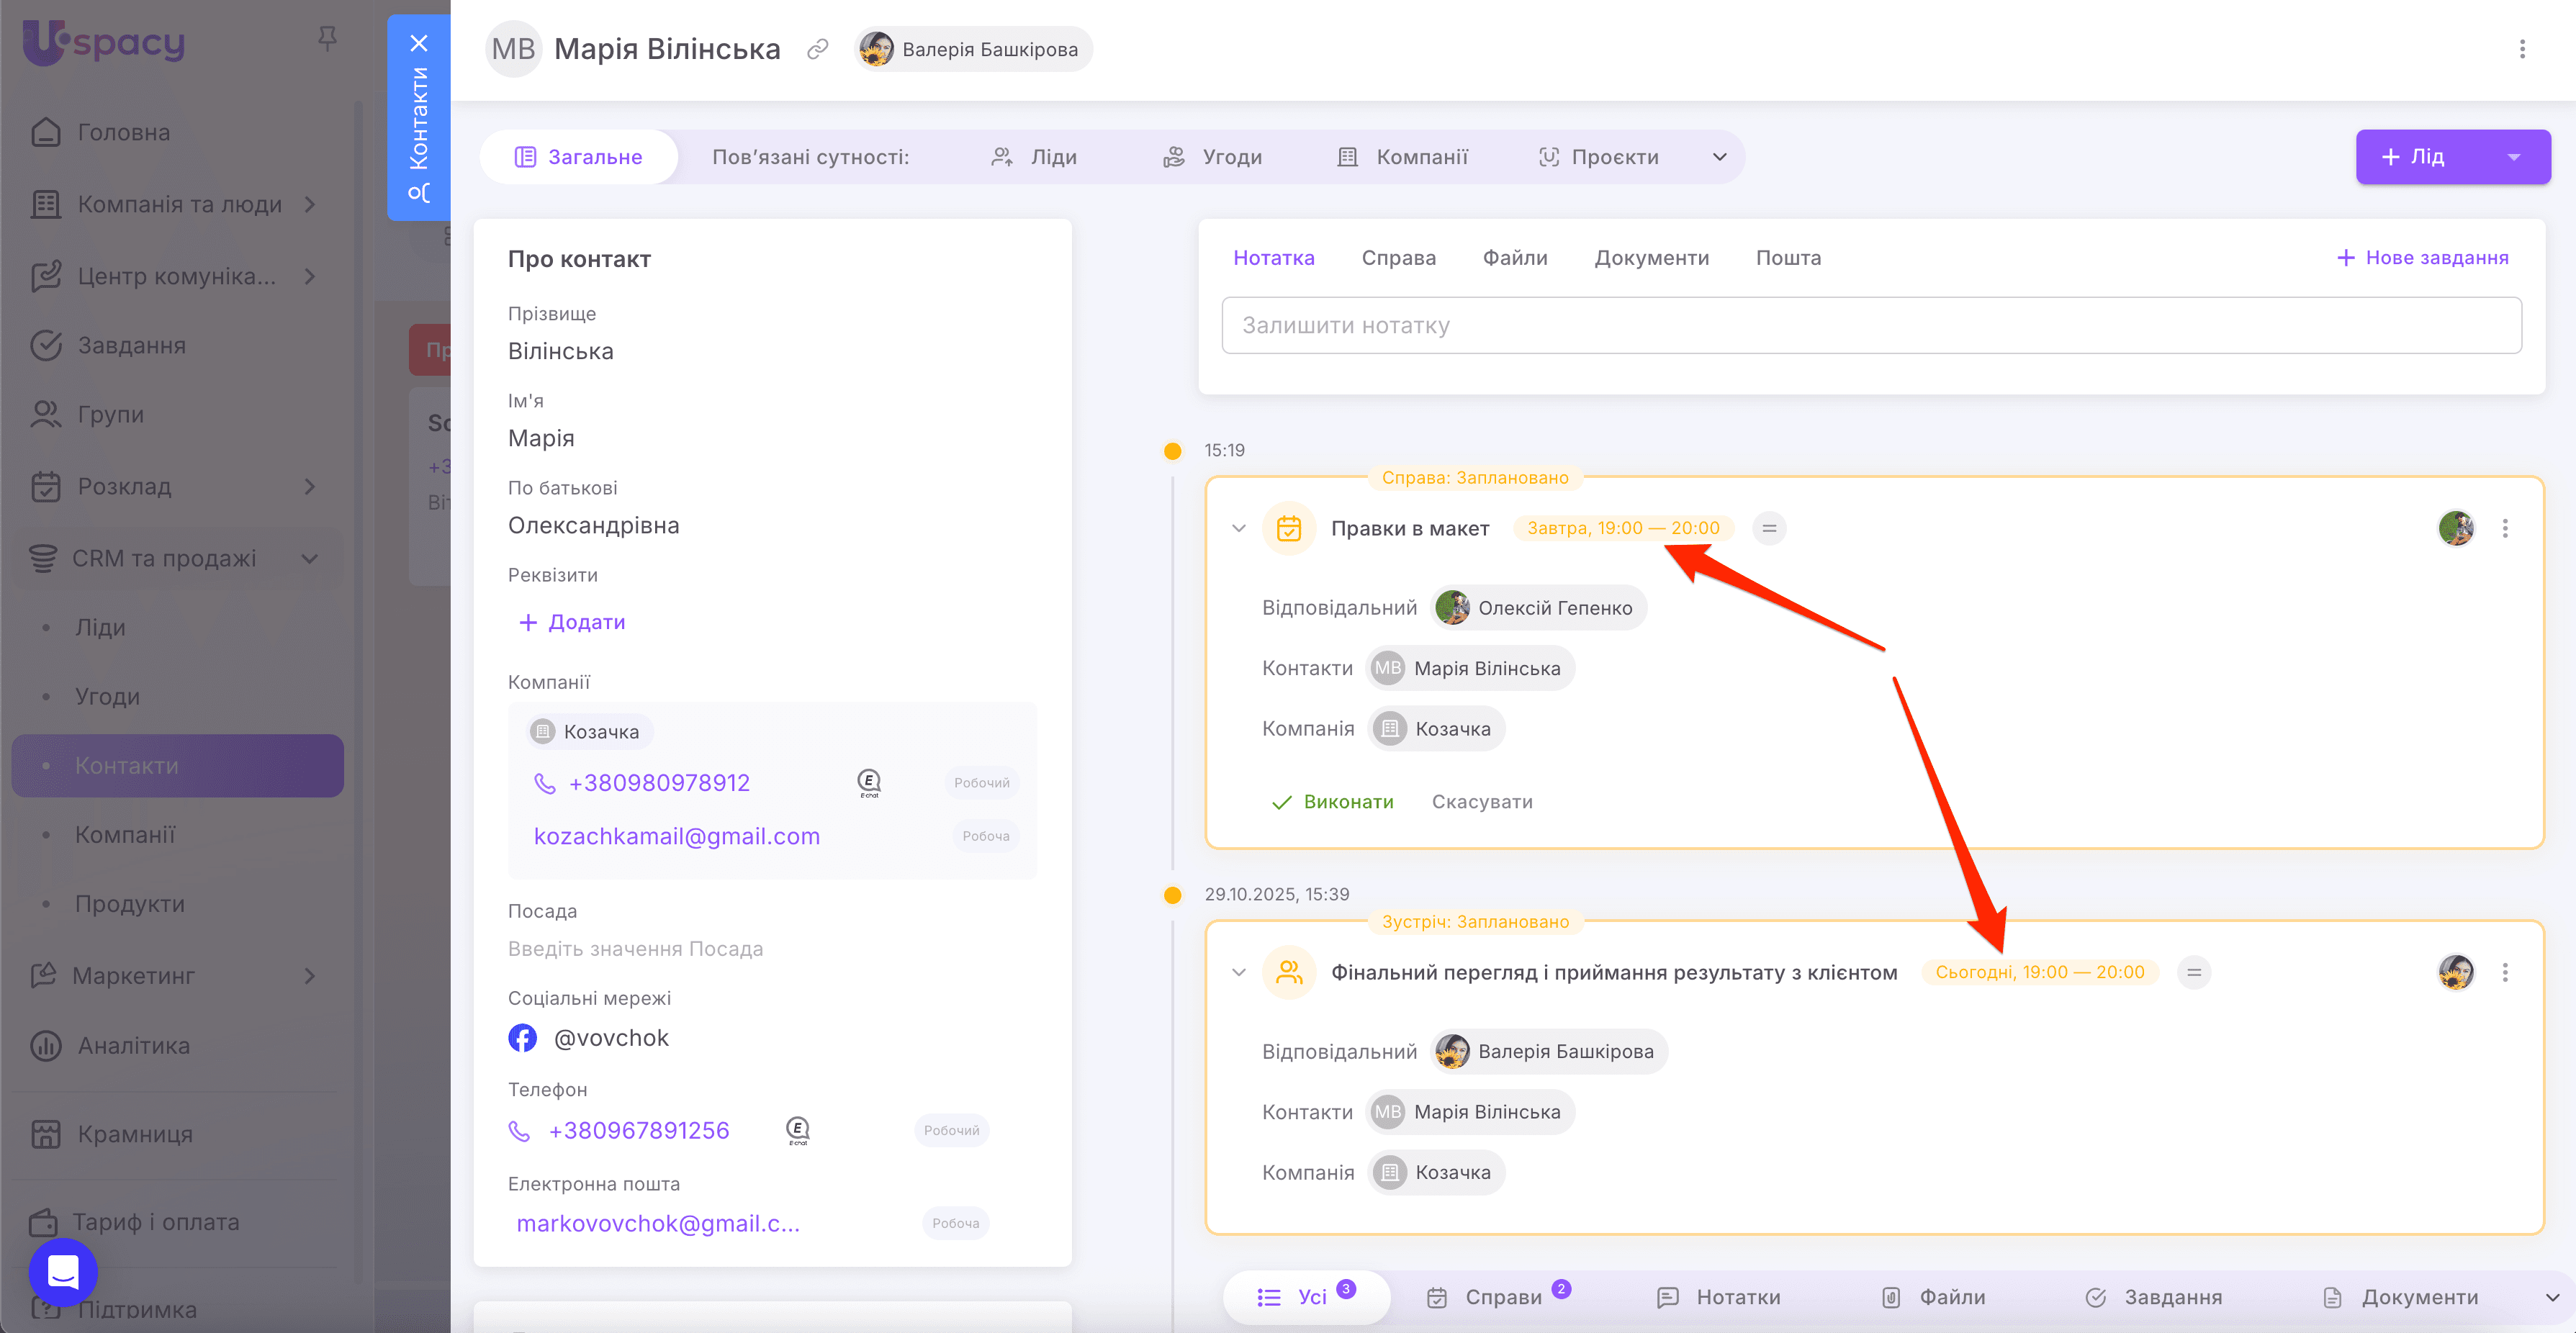
Task: Click priority icon on Фінальний перегляд card
Action: (x=2193, y=972)
